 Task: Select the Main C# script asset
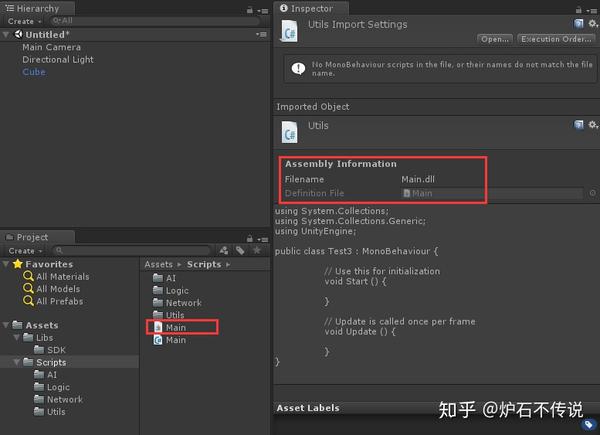coord(170,340)
